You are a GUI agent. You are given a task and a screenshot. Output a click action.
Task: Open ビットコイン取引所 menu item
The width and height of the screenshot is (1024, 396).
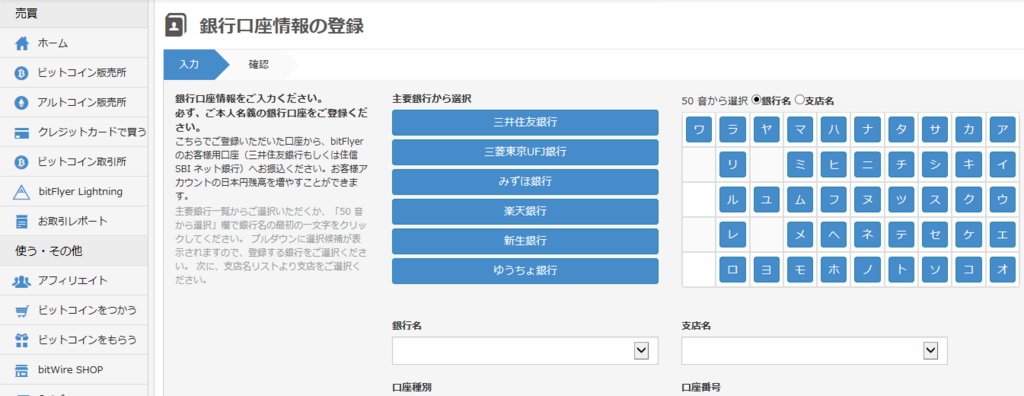[74, 162]
